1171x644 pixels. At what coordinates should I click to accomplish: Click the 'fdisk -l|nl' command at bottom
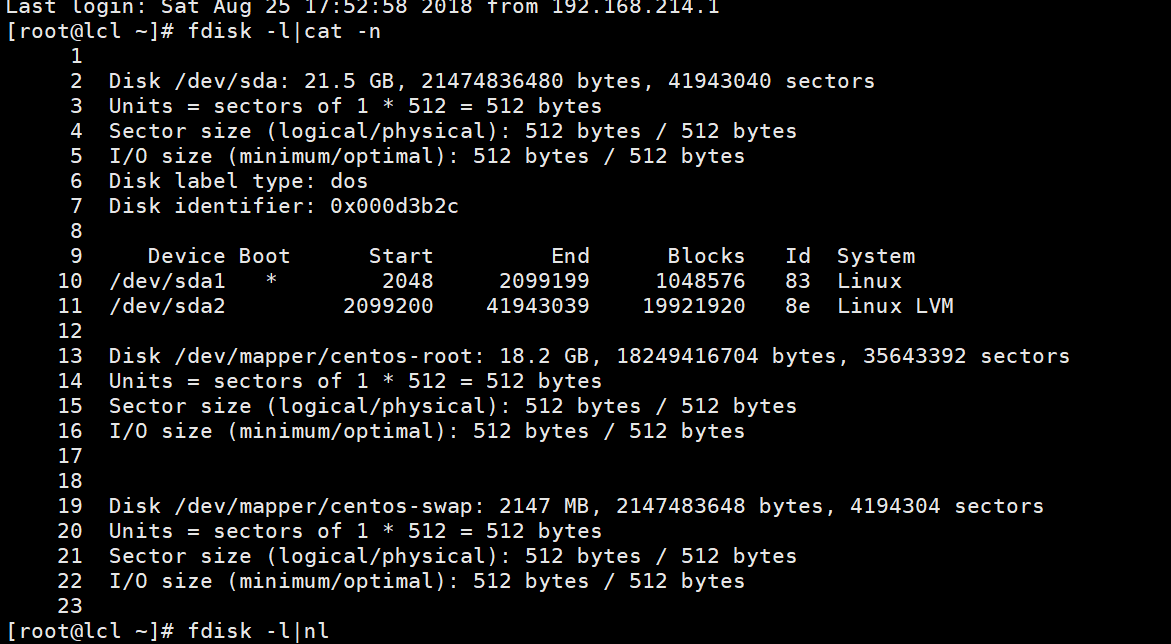coord(258,631)
